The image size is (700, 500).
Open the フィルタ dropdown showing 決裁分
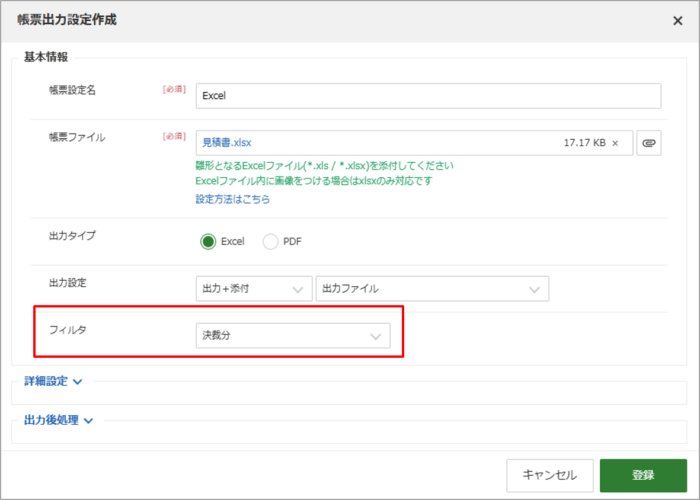[293, 336]
